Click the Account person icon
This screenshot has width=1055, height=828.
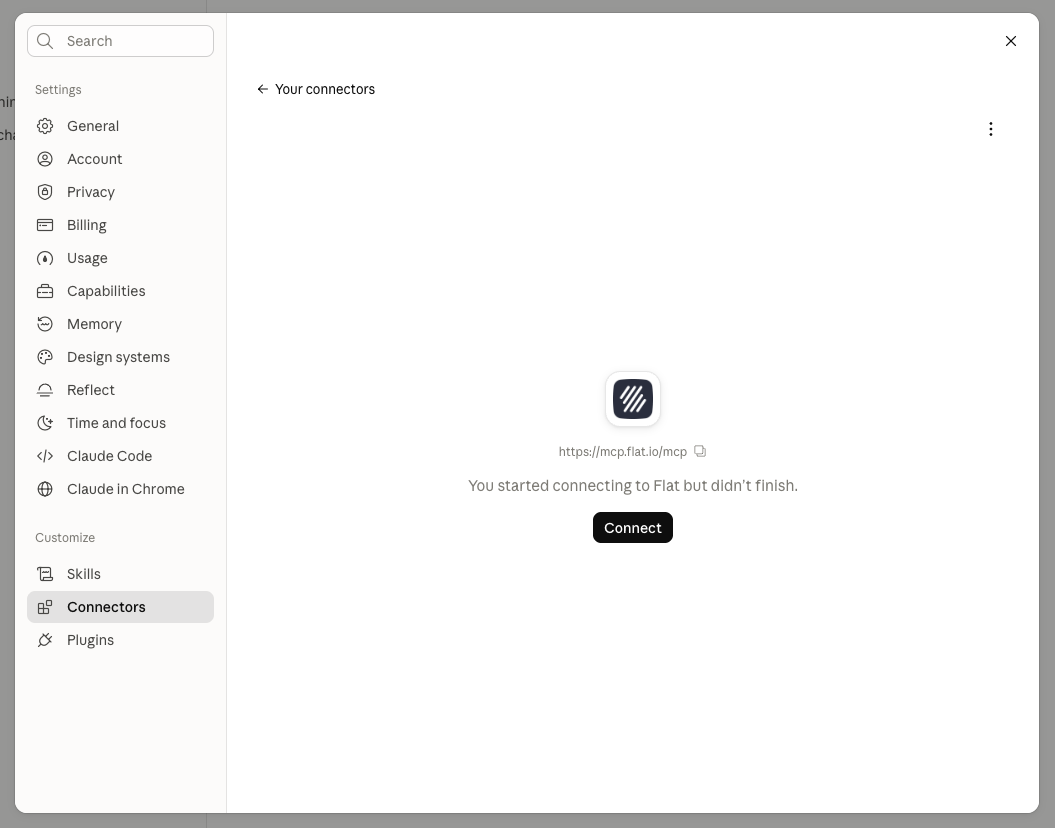pos(45,159)
